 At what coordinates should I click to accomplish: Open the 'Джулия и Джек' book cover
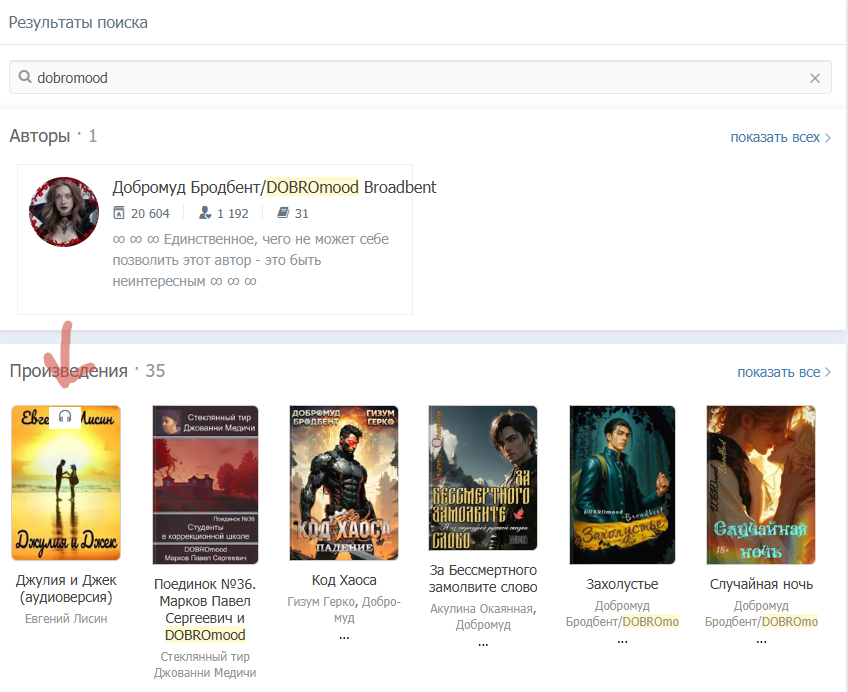pos(66,482)
